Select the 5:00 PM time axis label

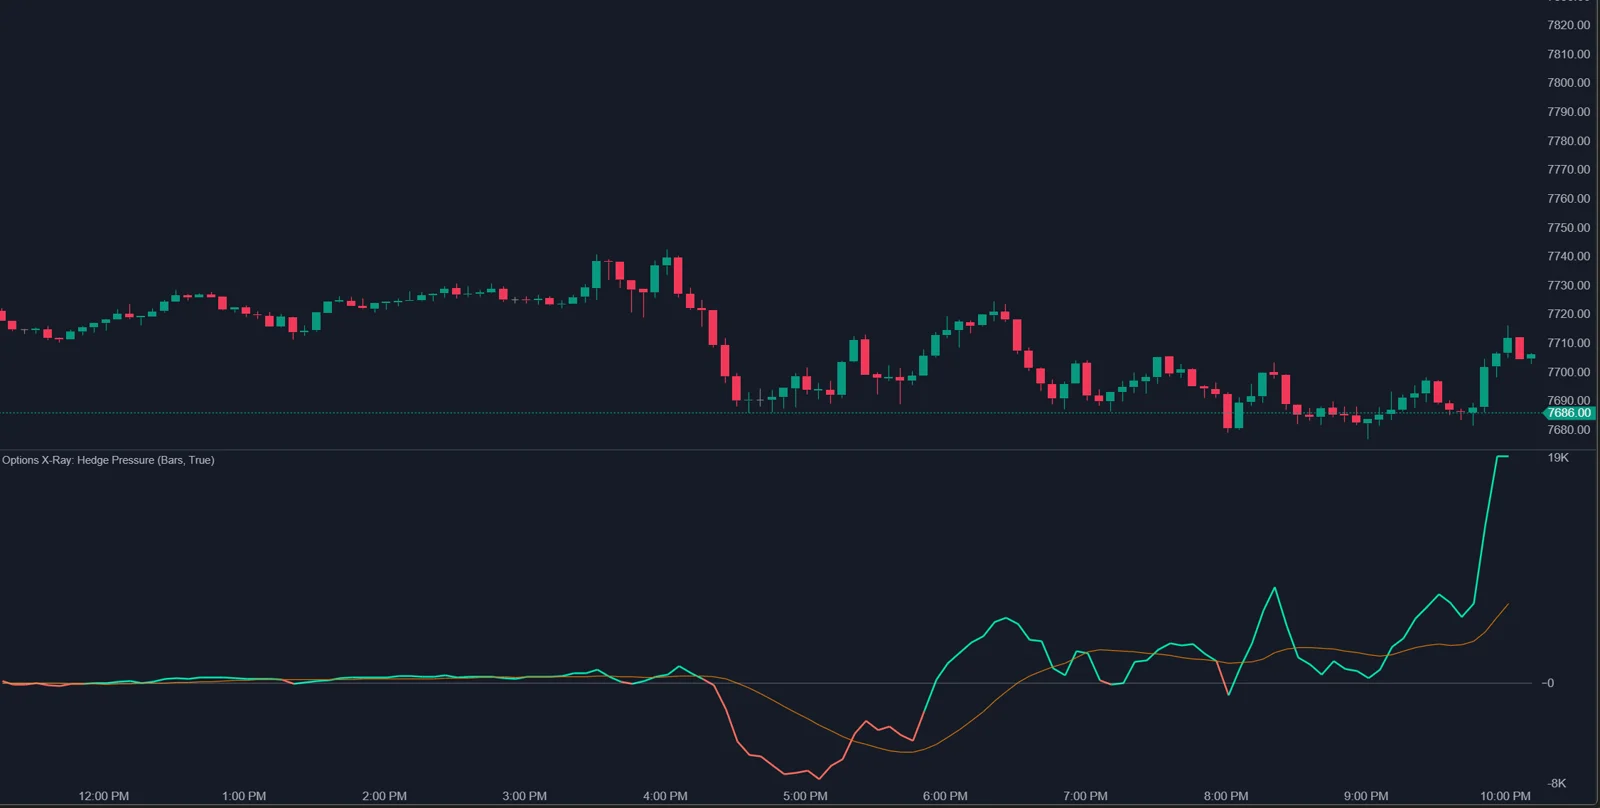pos(805,797)
